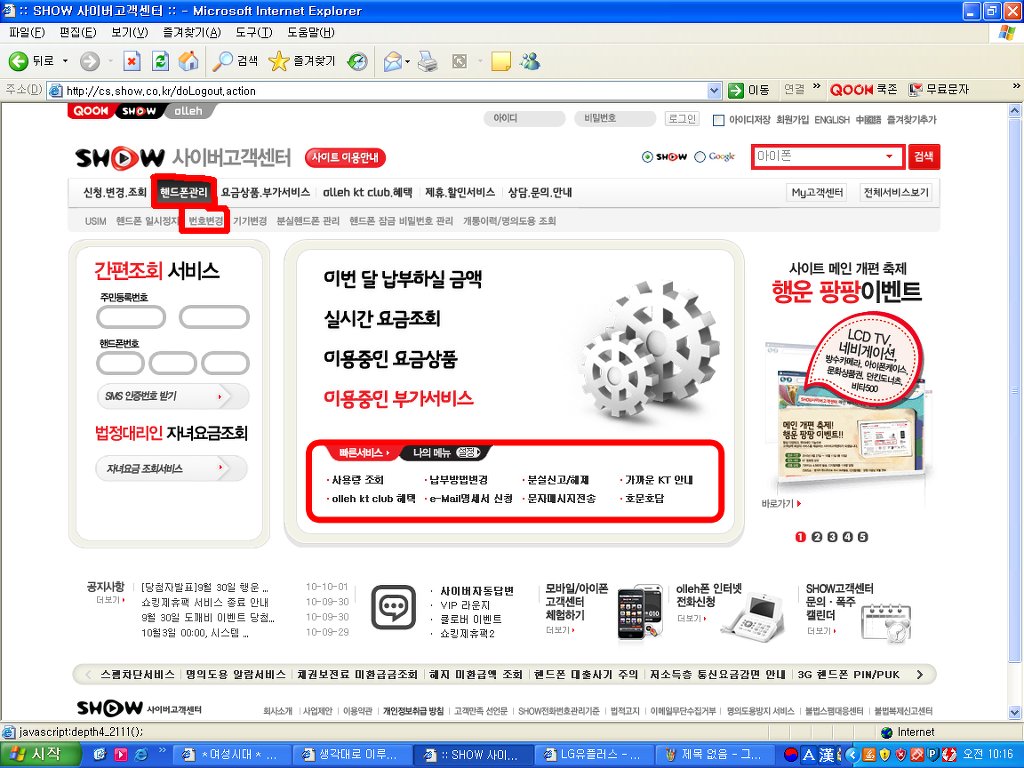The height and width of the screenshot is (768, 1024).
Task: Select the 핸드폰관리 navigation tab
Action: tap(184, 192)
